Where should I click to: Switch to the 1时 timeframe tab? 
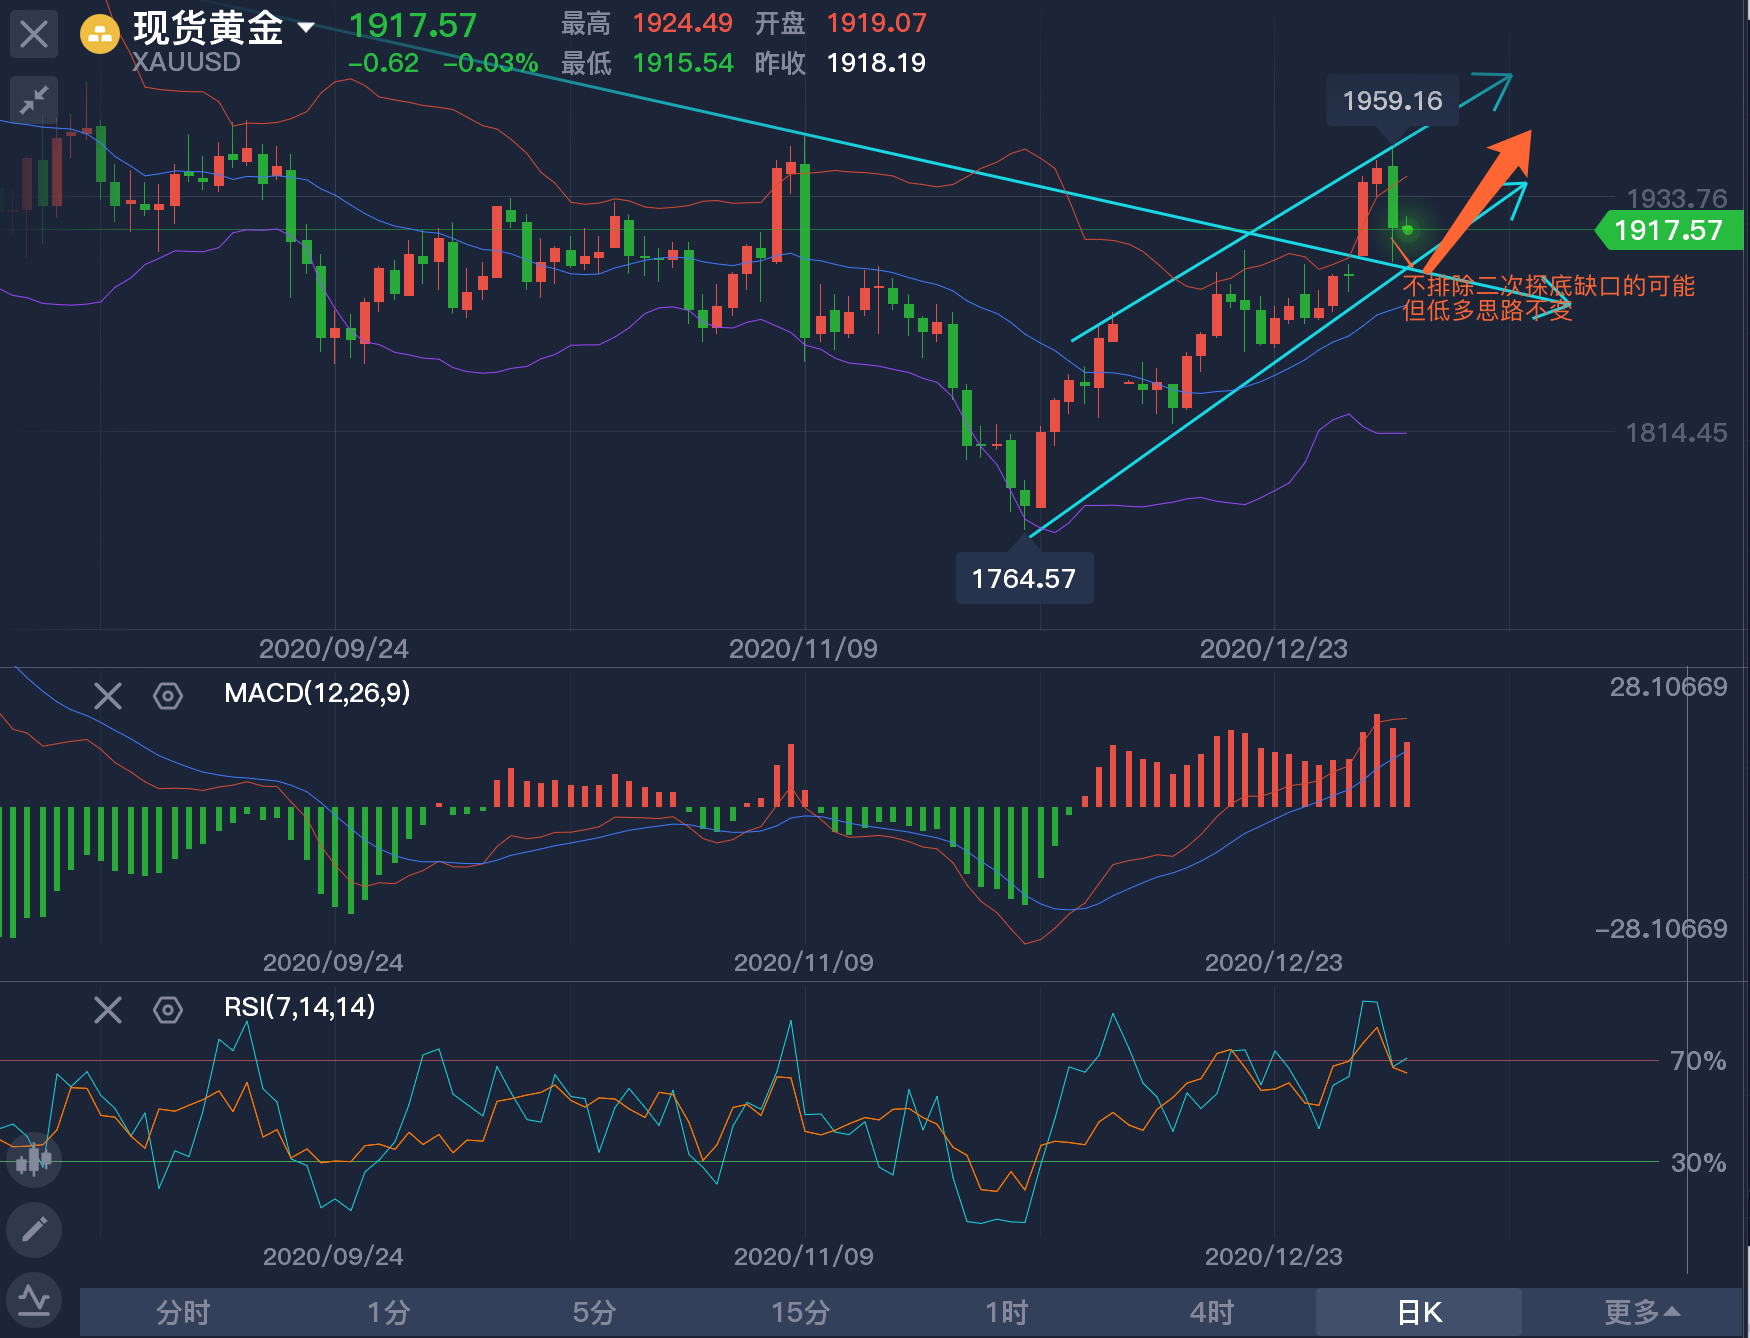point(1006,1312)
